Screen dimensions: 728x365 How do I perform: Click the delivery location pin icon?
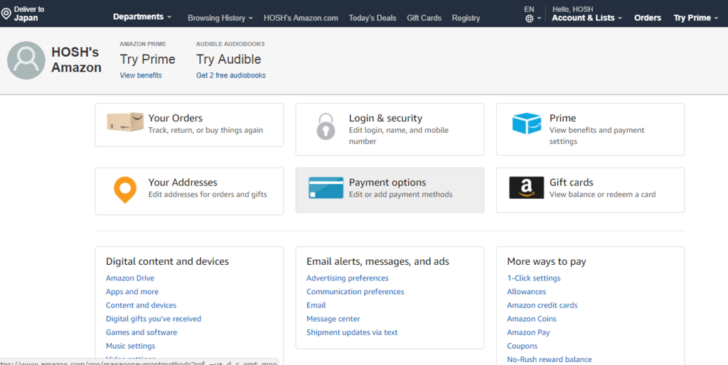click(6, 13)
